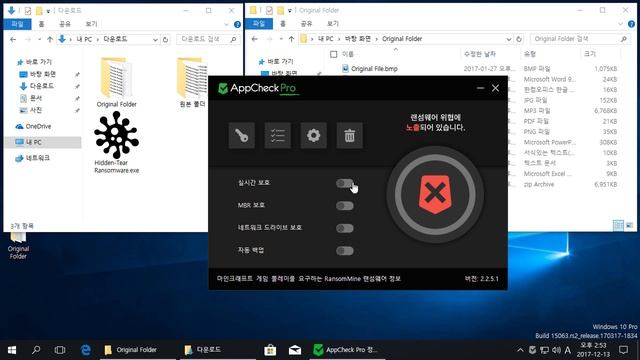
Task: Go back in 다운로드 window
Action: coord(13,40)
